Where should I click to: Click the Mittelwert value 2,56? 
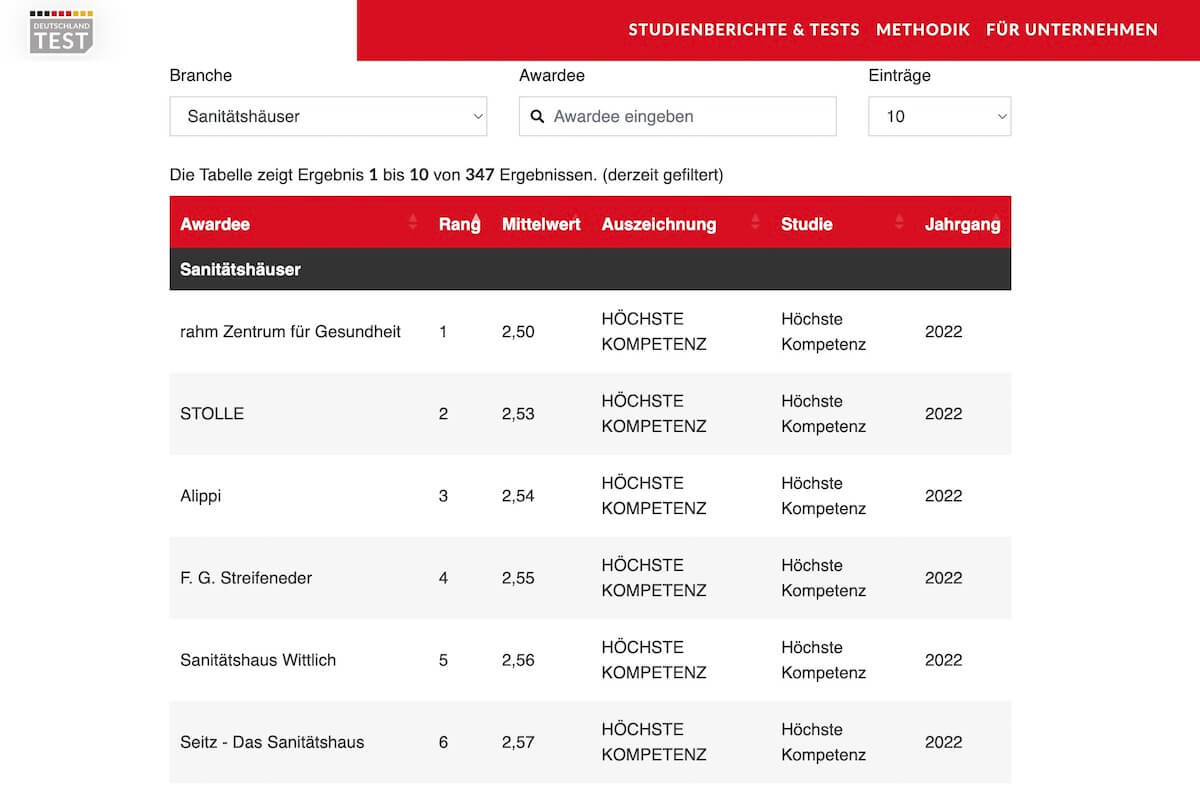tap(518, 659)
